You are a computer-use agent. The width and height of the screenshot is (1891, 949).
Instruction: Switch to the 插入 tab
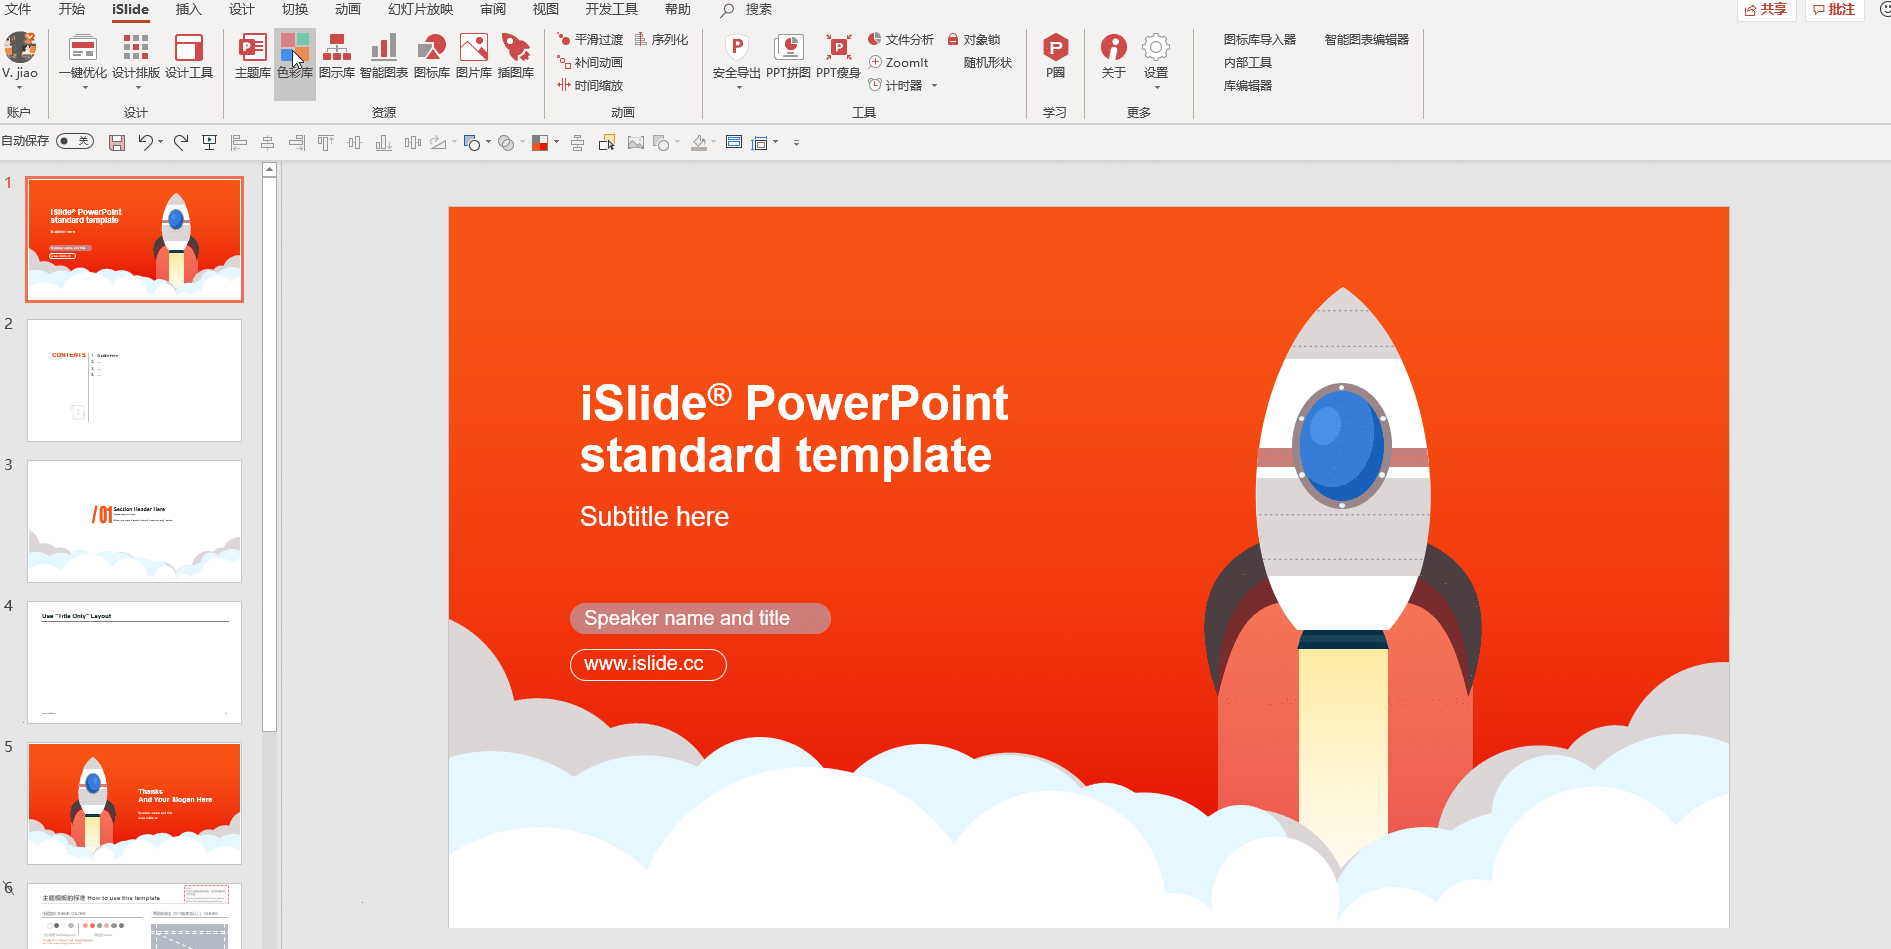coord(188,10)
